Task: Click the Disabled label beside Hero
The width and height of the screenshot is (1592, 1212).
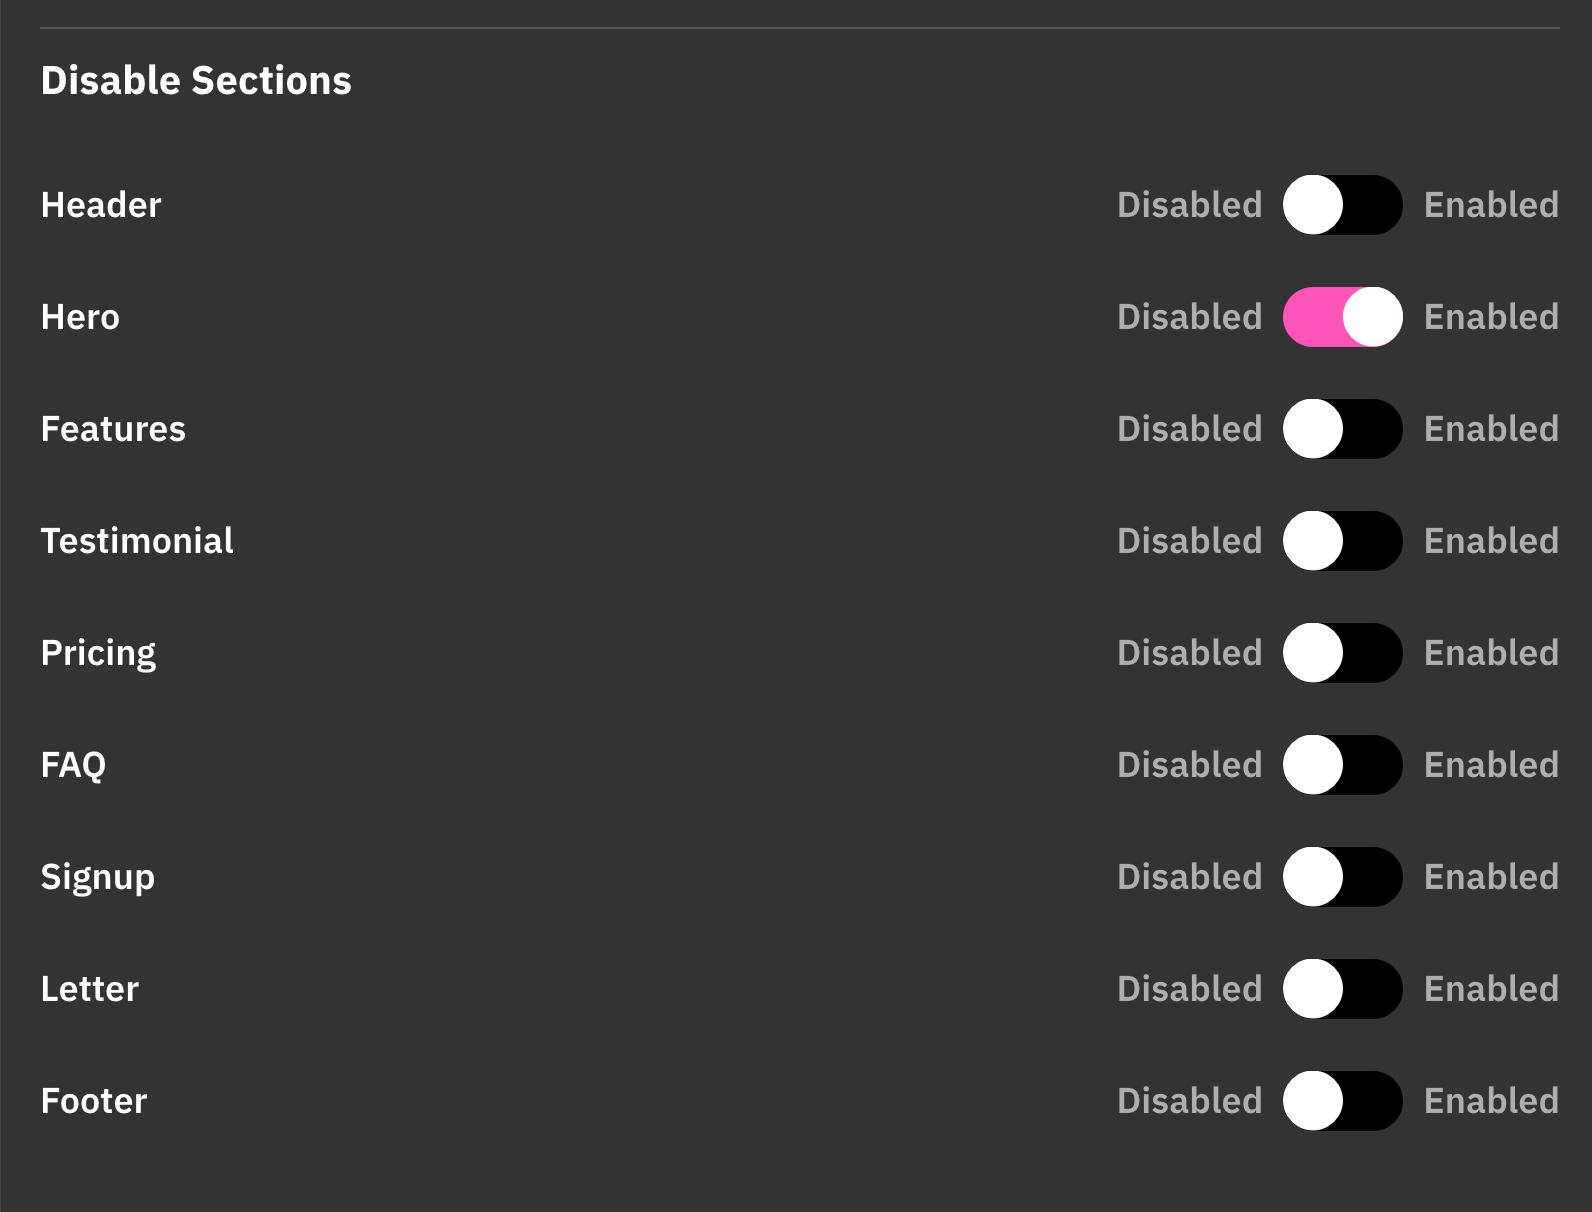Action: pos(1189,317)
